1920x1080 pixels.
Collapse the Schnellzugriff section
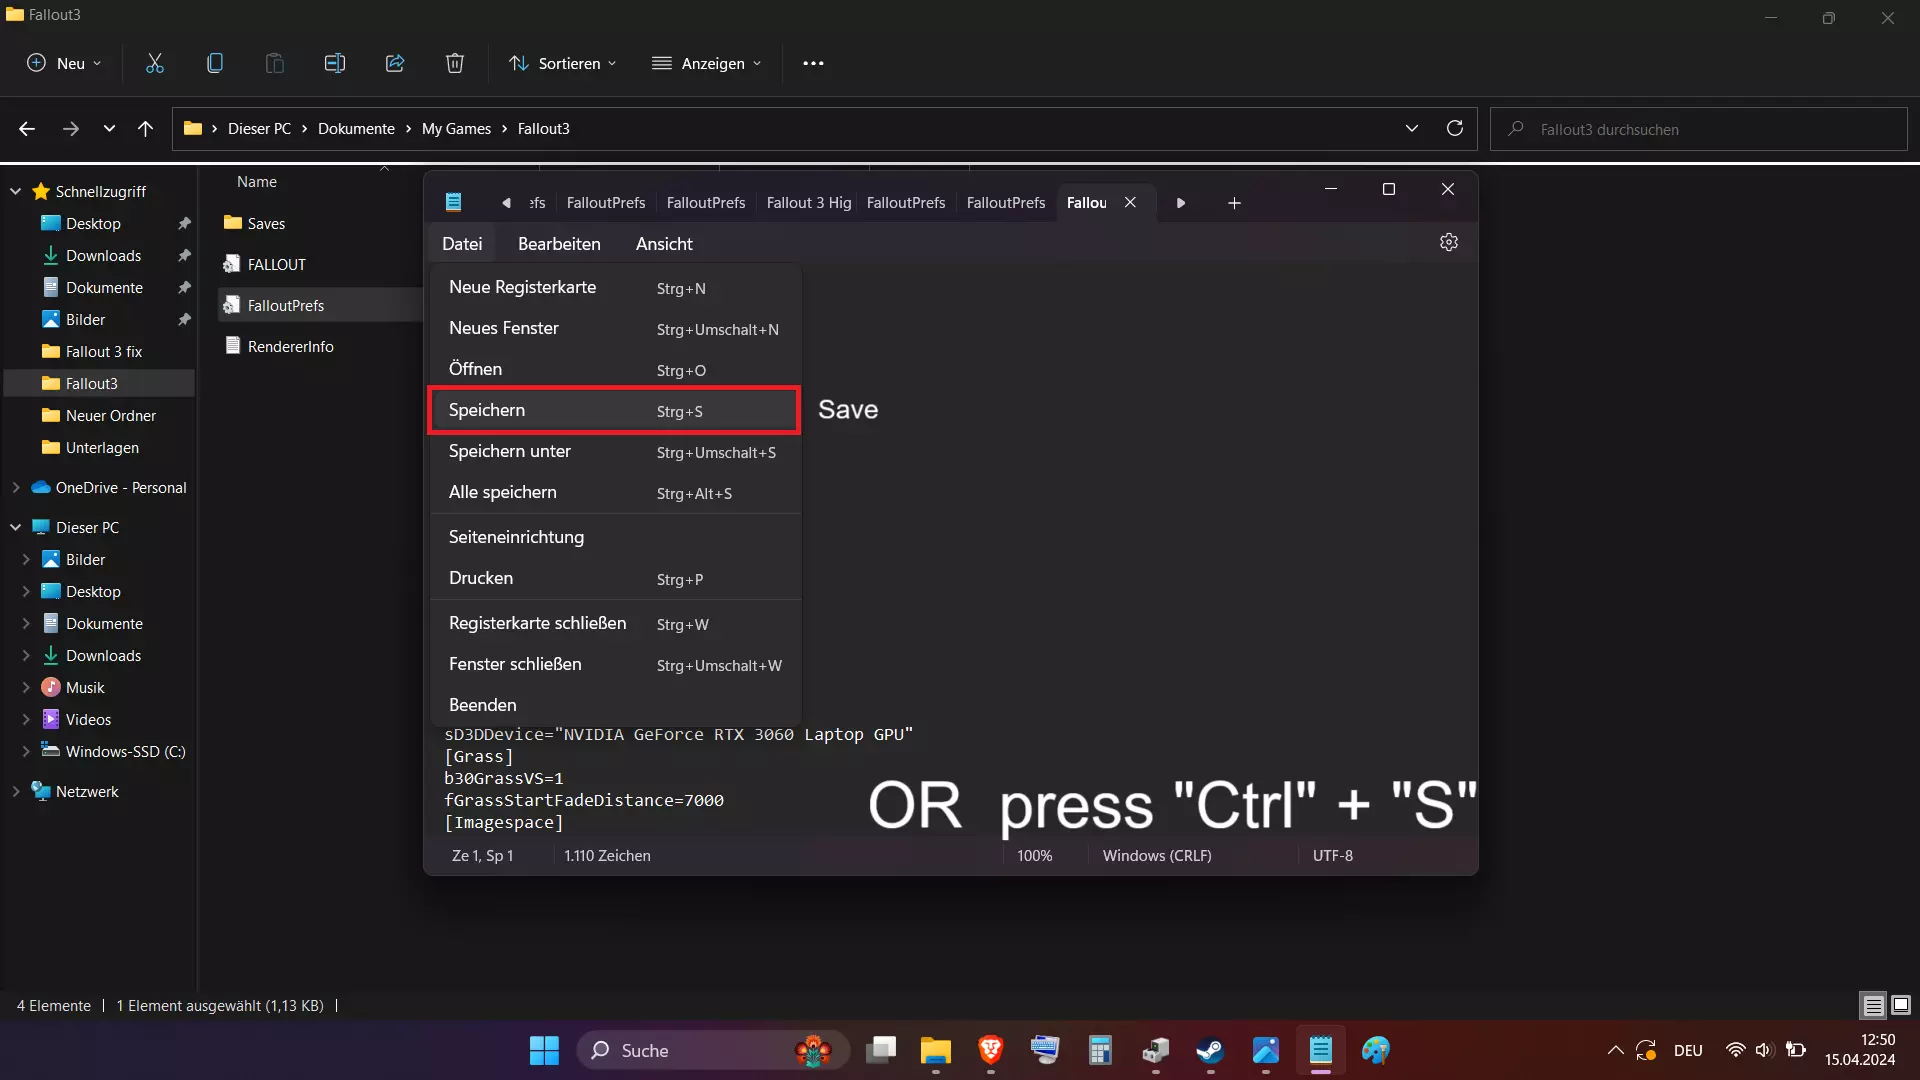16,191
